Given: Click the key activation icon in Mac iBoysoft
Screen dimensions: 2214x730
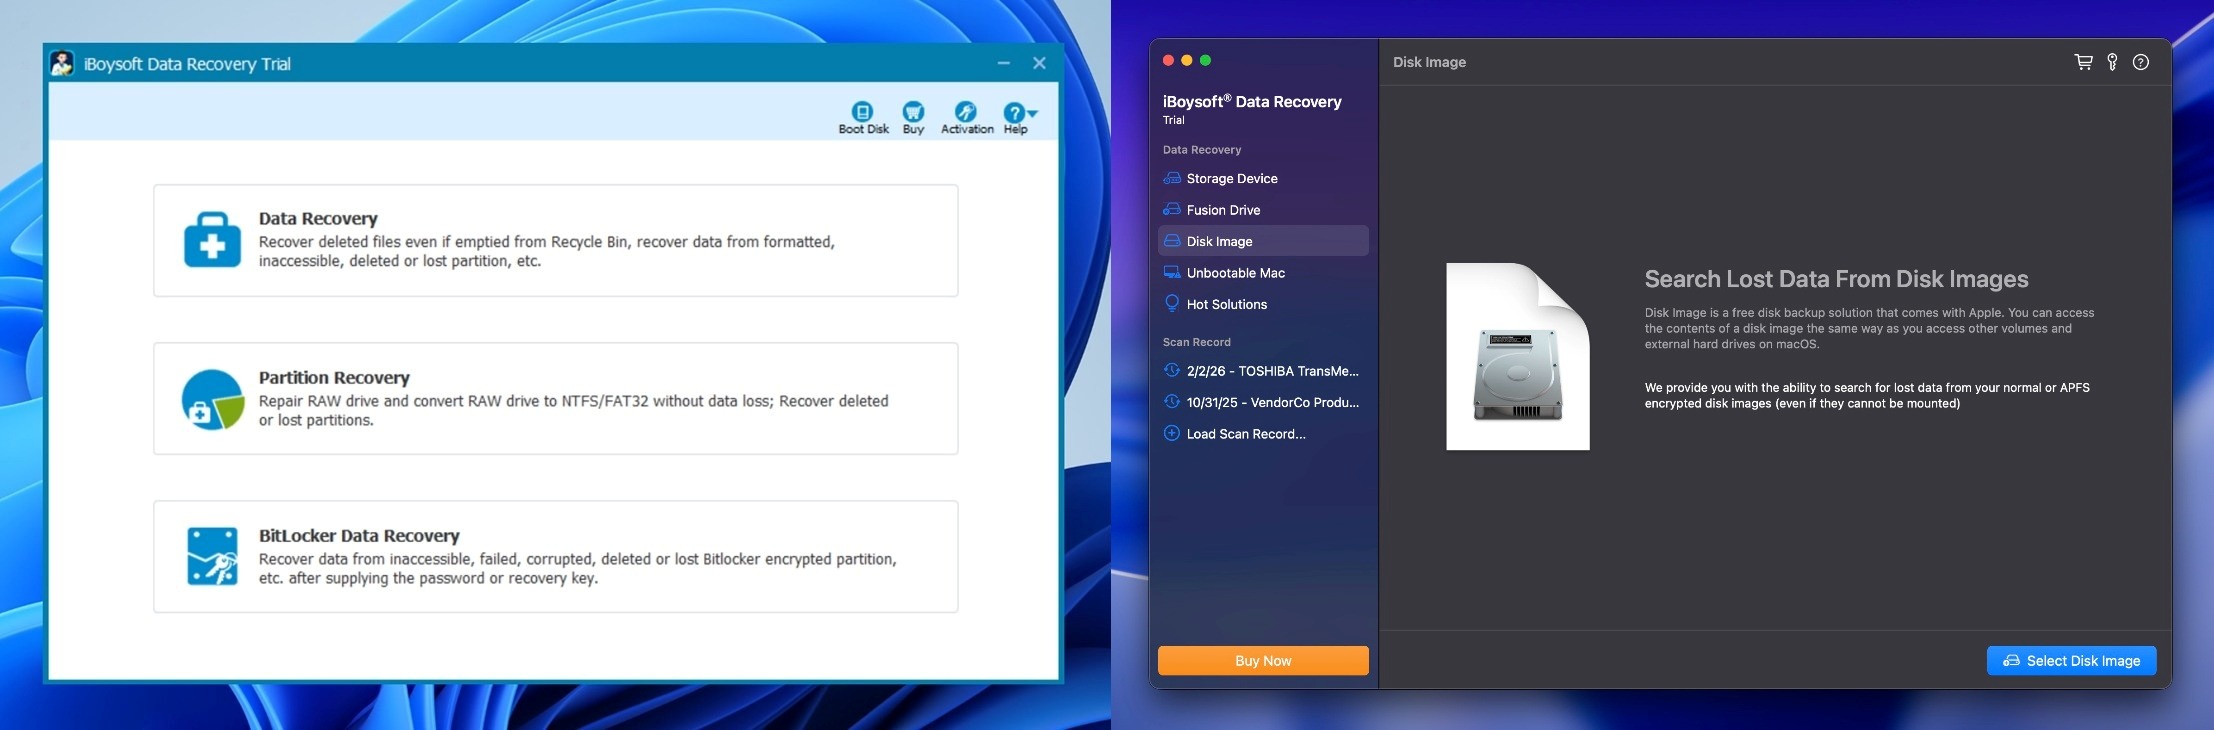Looking at the screenshot, I should click(2112, 62).
